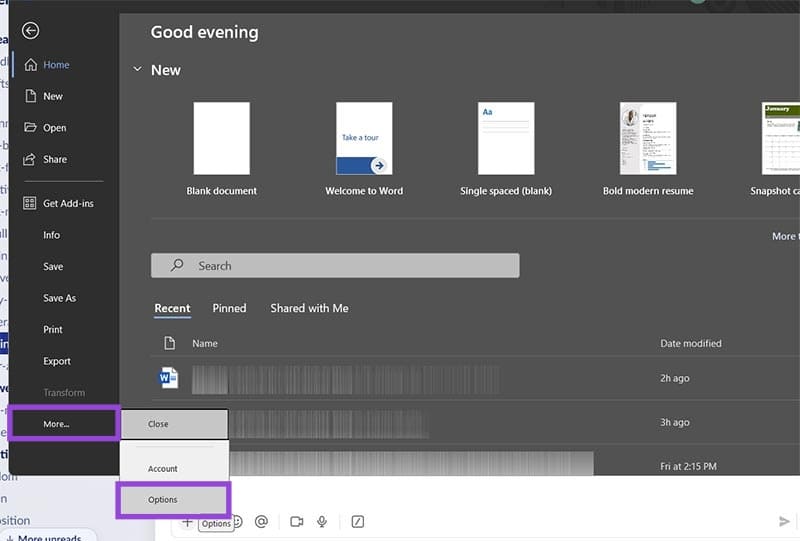Switch to the Pinned tab
The image size is (800, 541).
tap(229, 309)
